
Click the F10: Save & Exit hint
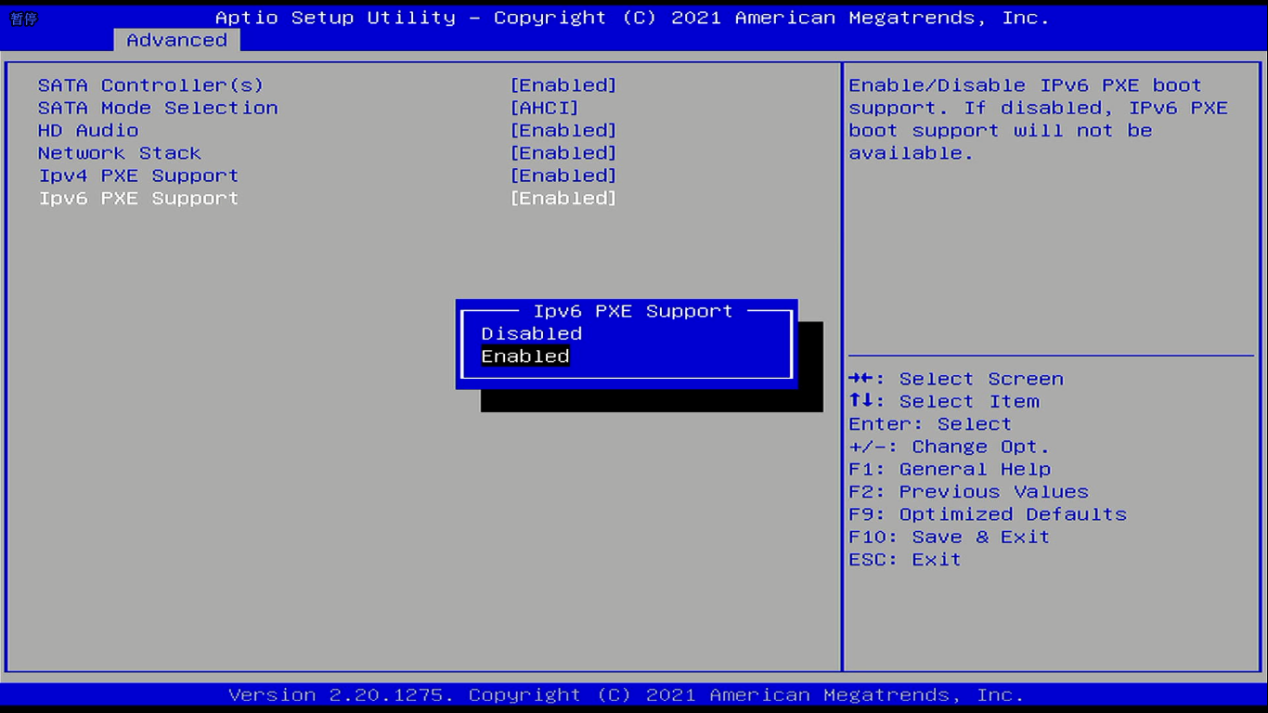[949, 537]
